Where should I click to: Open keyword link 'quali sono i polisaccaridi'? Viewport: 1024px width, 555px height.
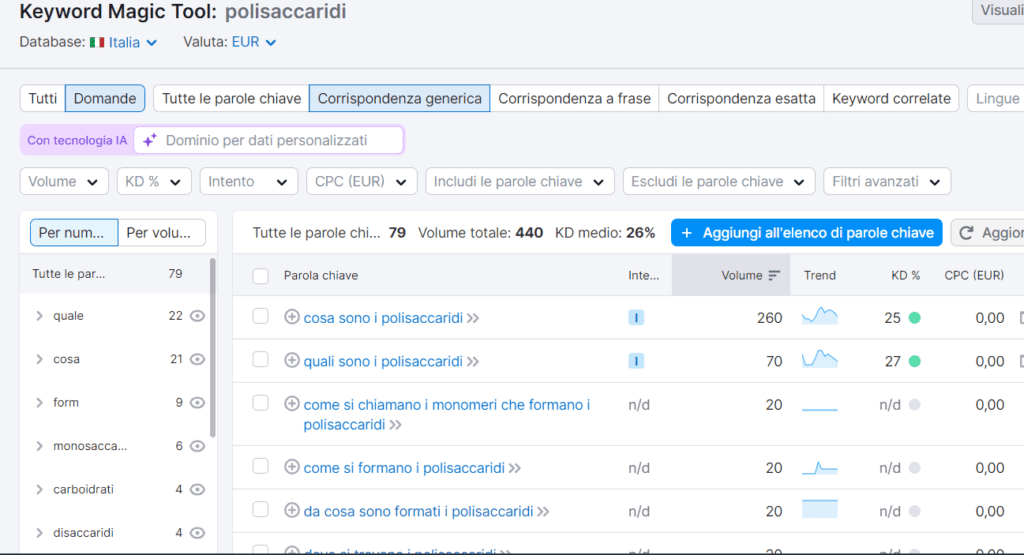[383, 362]
